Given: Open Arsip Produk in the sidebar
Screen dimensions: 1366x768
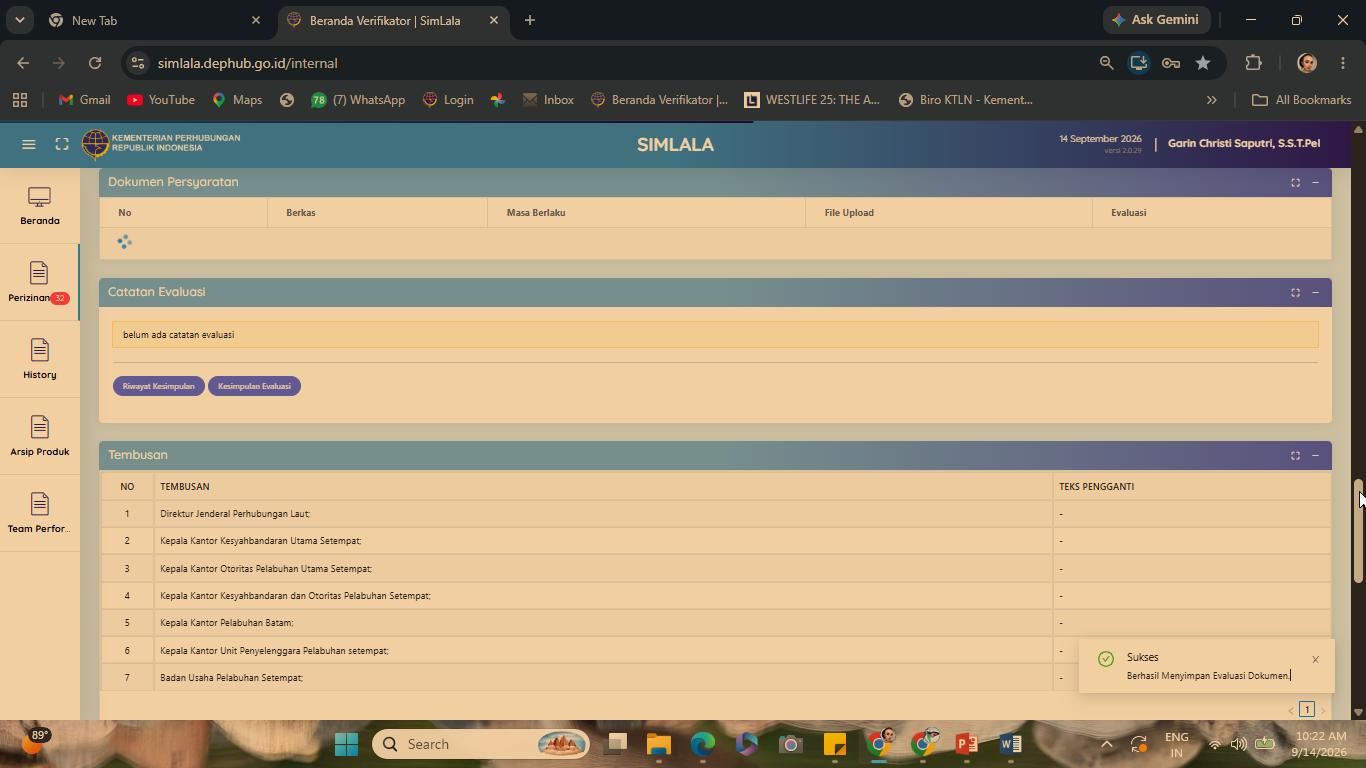Looking at the screenshot, I should coord(40,437).
